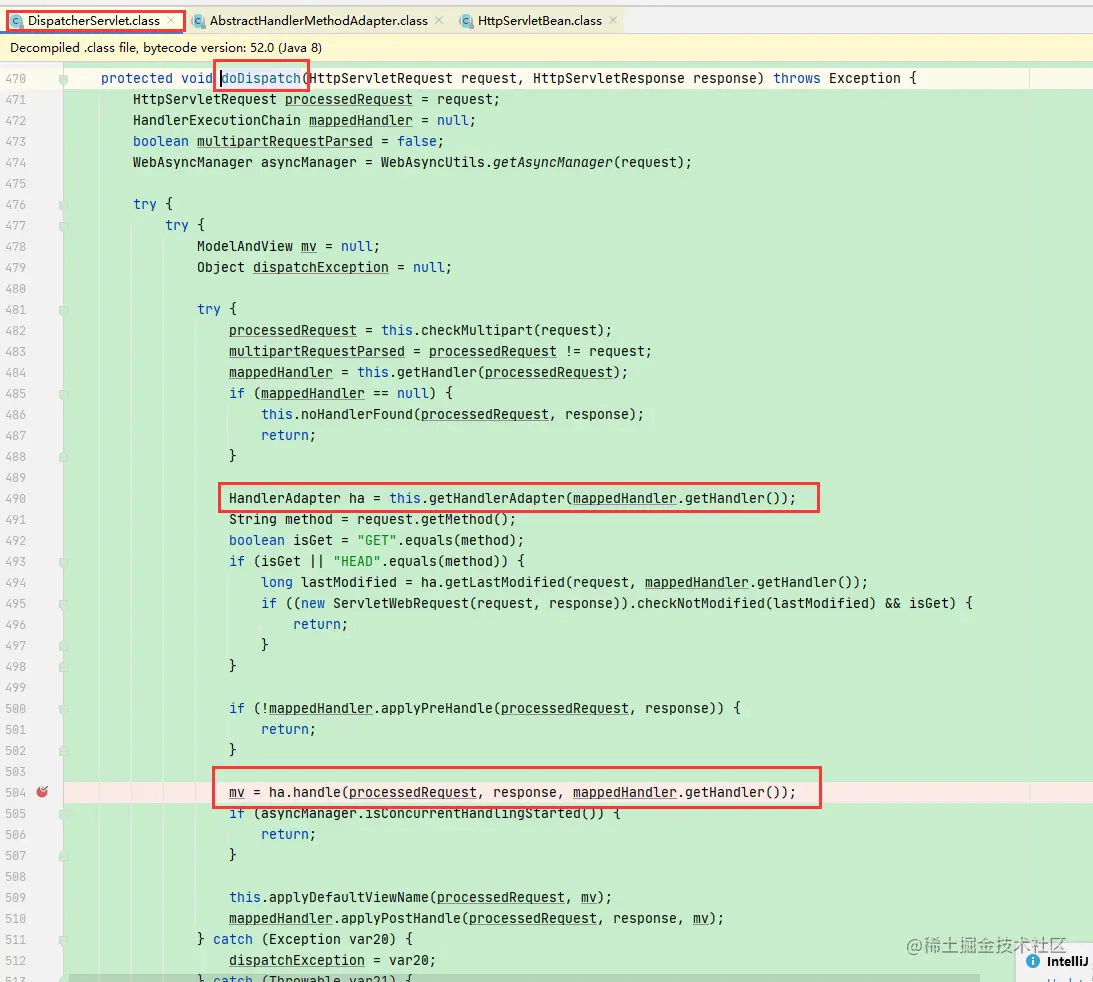Click ServletWebRequest on line 495
Image resolution: width=1093 pixels, height=982 pixels.
tap(401, 603)
